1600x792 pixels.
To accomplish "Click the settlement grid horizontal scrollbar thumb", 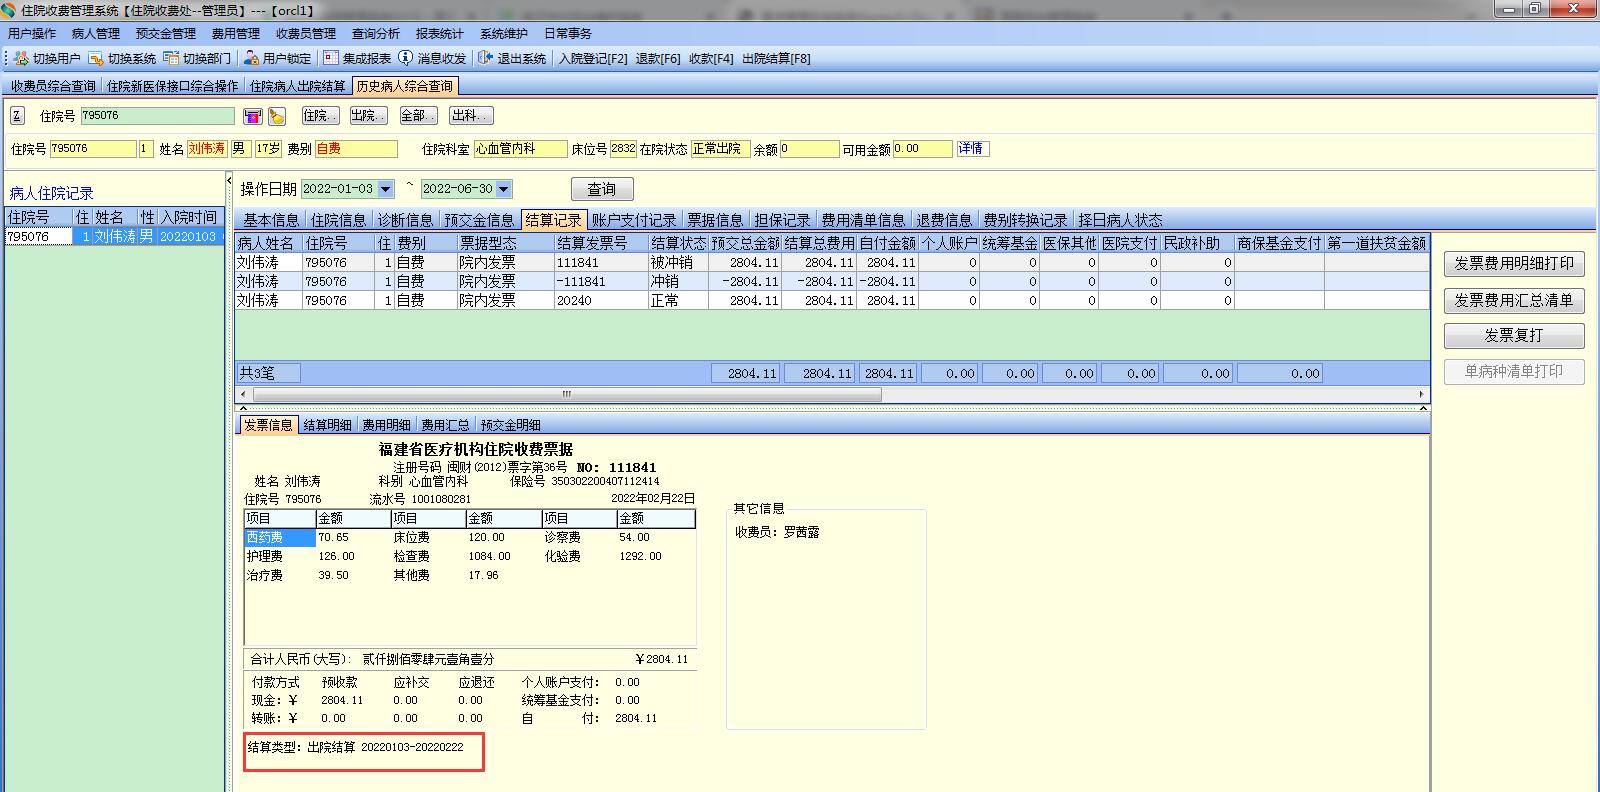I will [566, 394].
